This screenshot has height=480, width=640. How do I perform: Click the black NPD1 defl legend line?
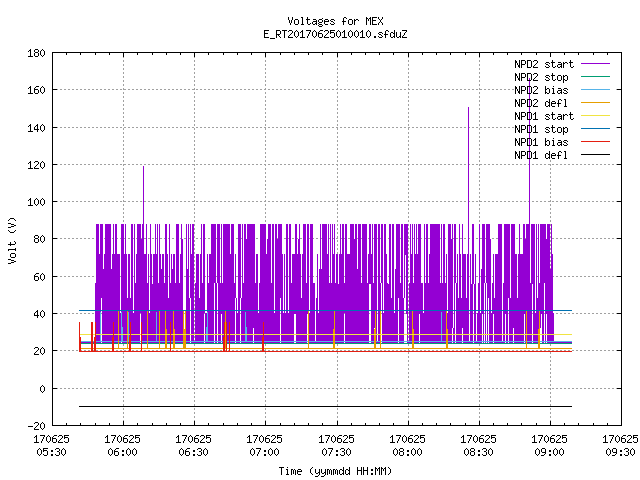tap(596, 155)
